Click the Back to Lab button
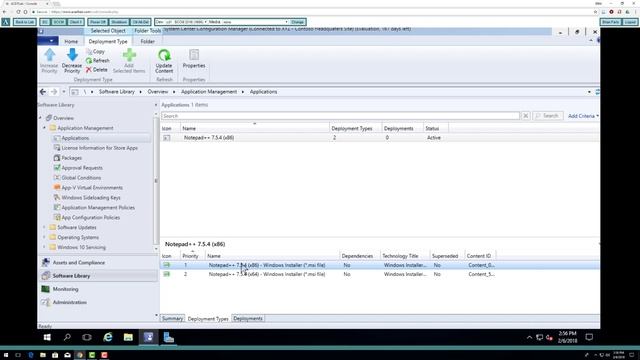Viewport: 640px width, 360px height. click(25, 22)
